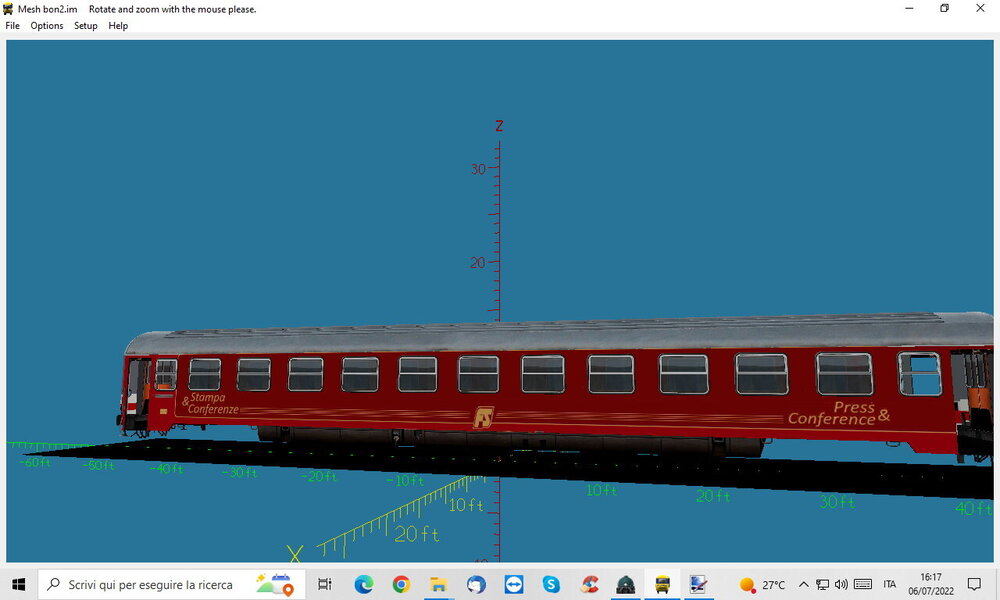Open the File menu
Image resolution: width=1000 pixels, height=600 pixels.
tap(12, 26)
